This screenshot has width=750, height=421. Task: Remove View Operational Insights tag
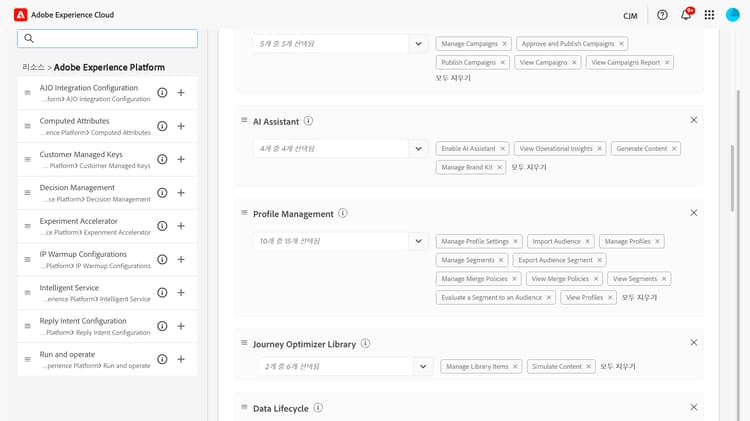599,149
